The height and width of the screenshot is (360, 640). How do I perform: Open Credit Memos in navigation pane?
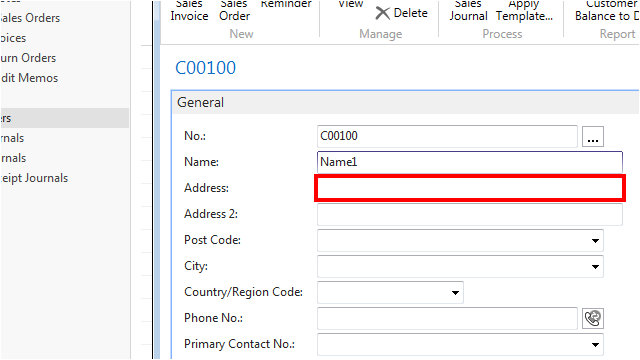tap(29, 78)
